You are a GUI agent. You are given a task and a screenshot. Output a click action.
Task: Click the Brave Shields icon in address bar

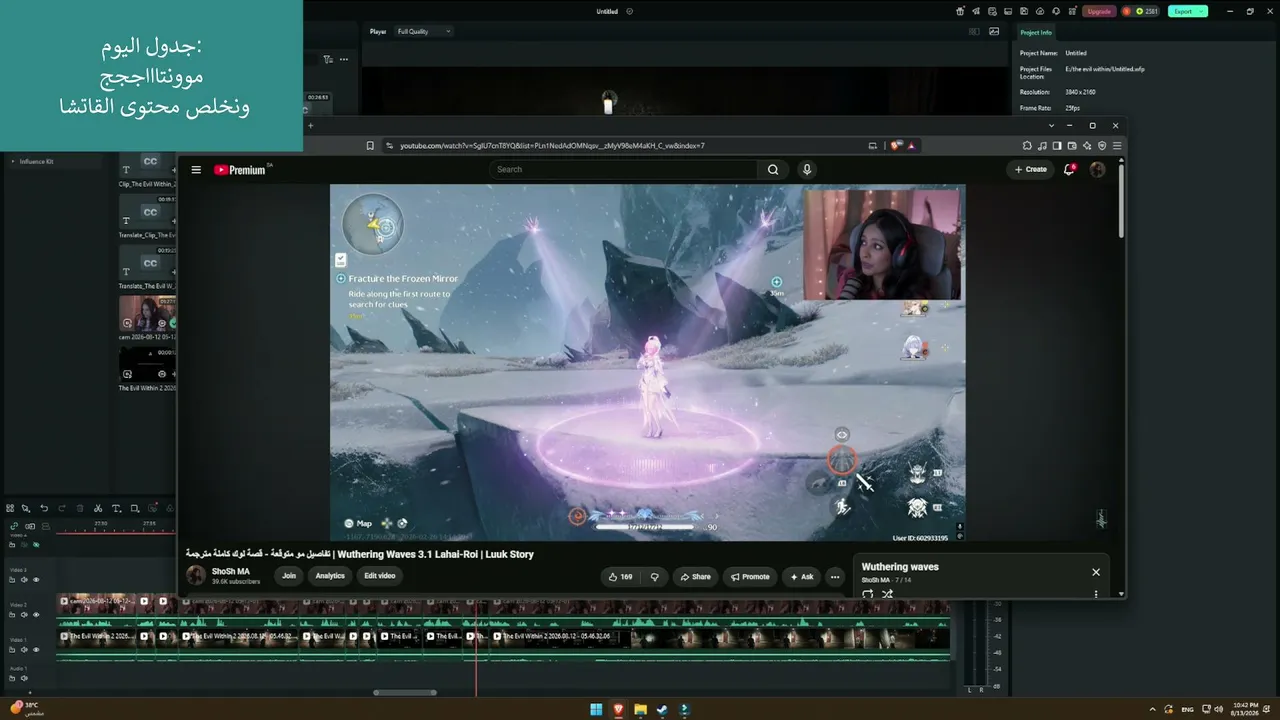click(x=896, y=146)
